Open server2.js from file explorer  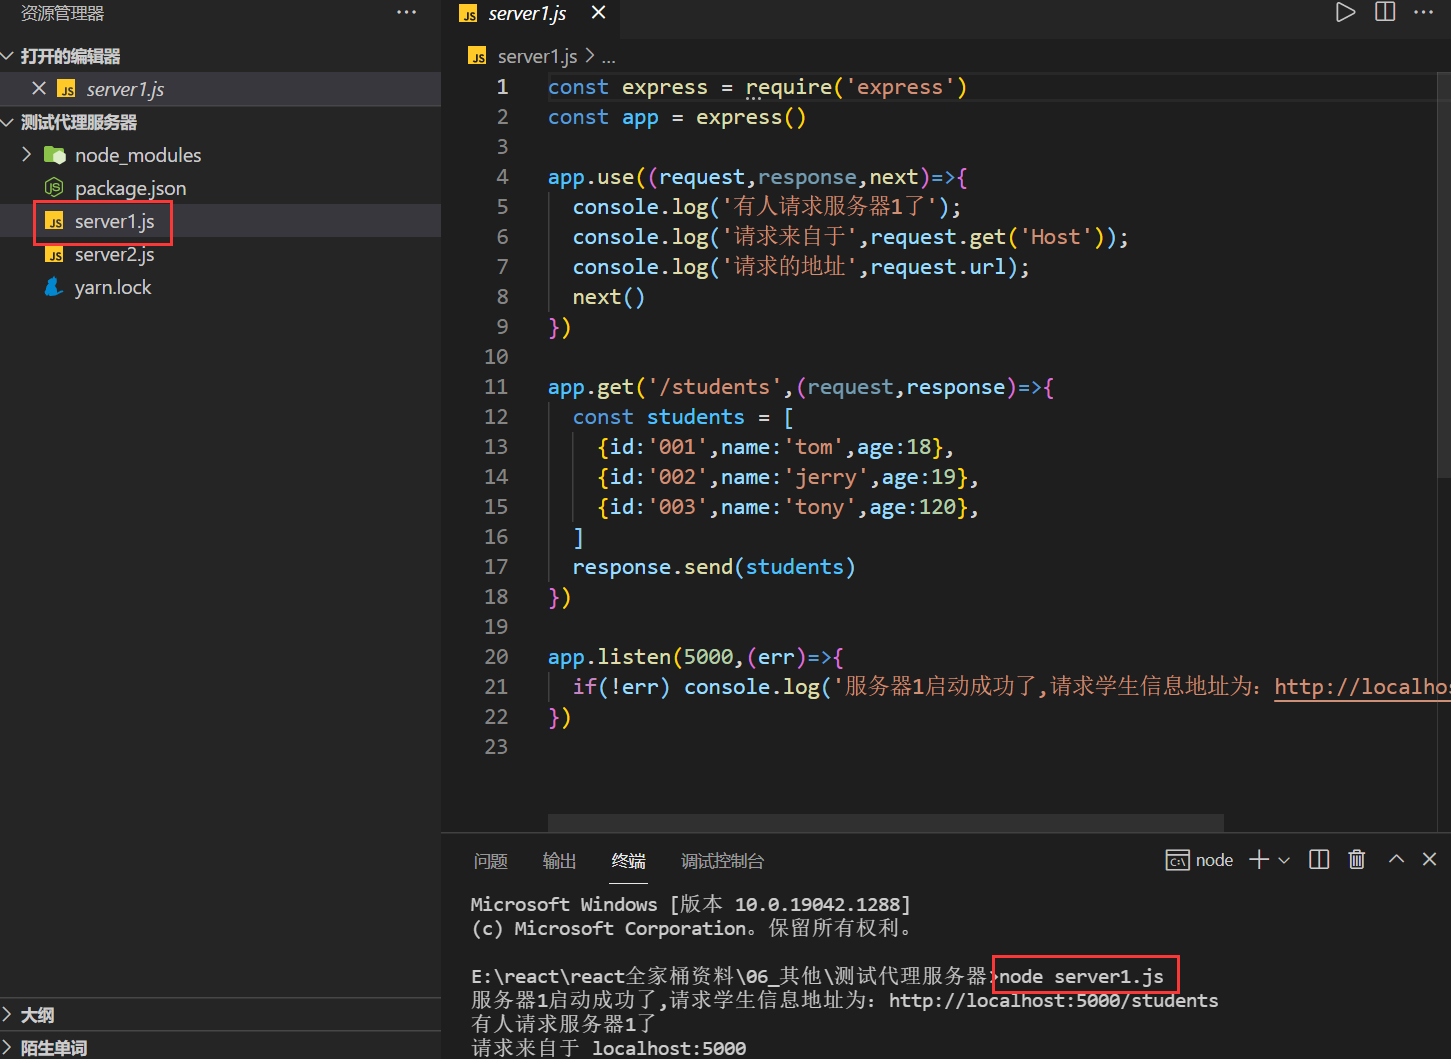click(114, 255)
